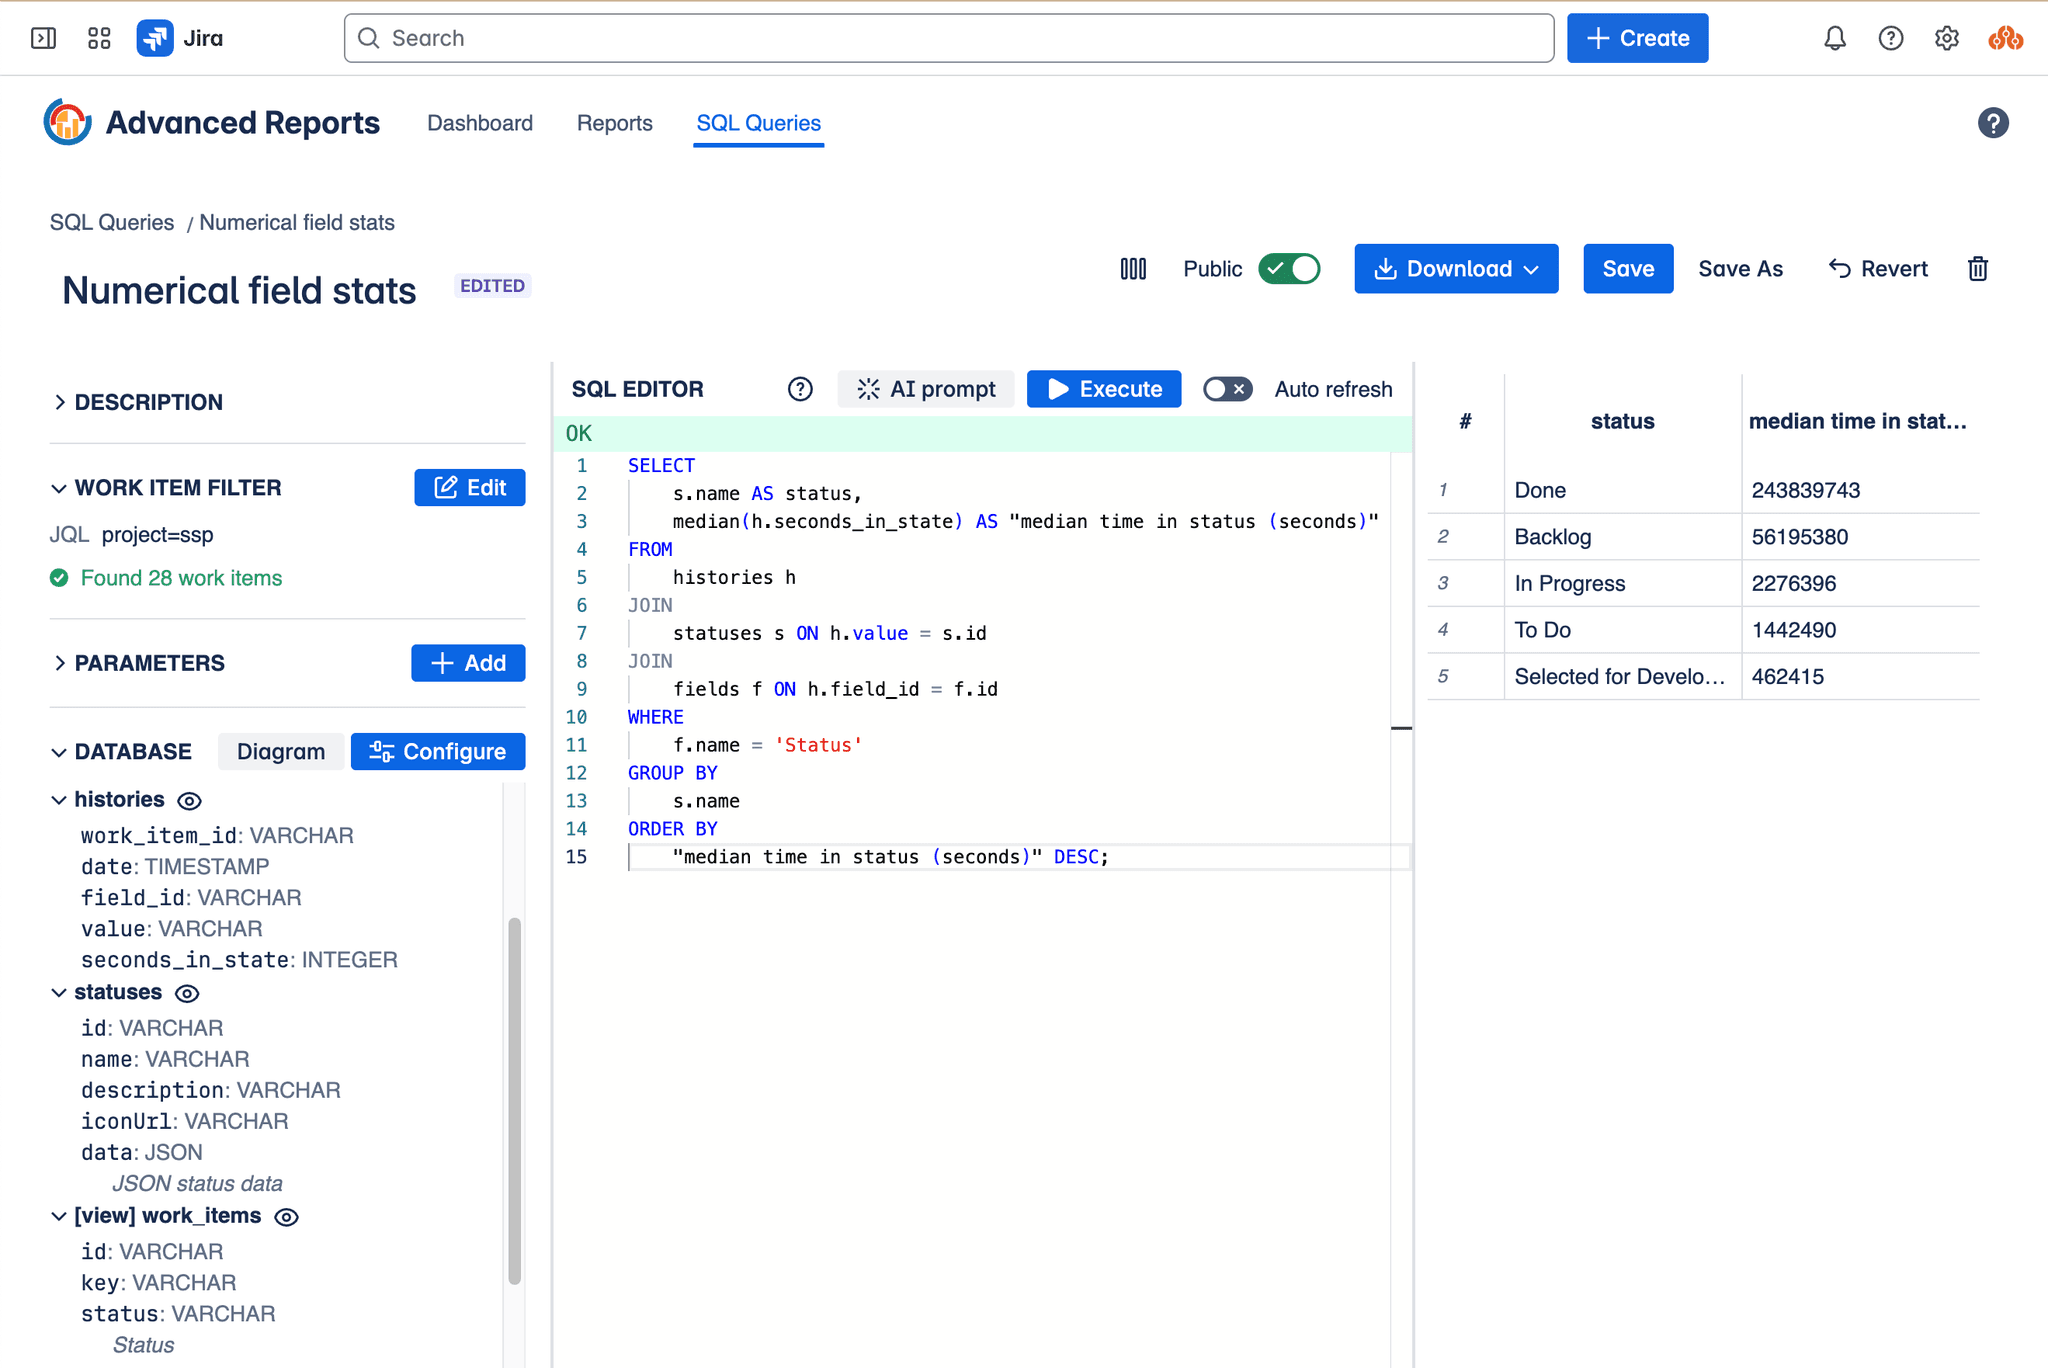The height and width of the screenshot is (1368, 2048).
Task: Click the SQL editor help question icon
Action: [x=800, y=389]
